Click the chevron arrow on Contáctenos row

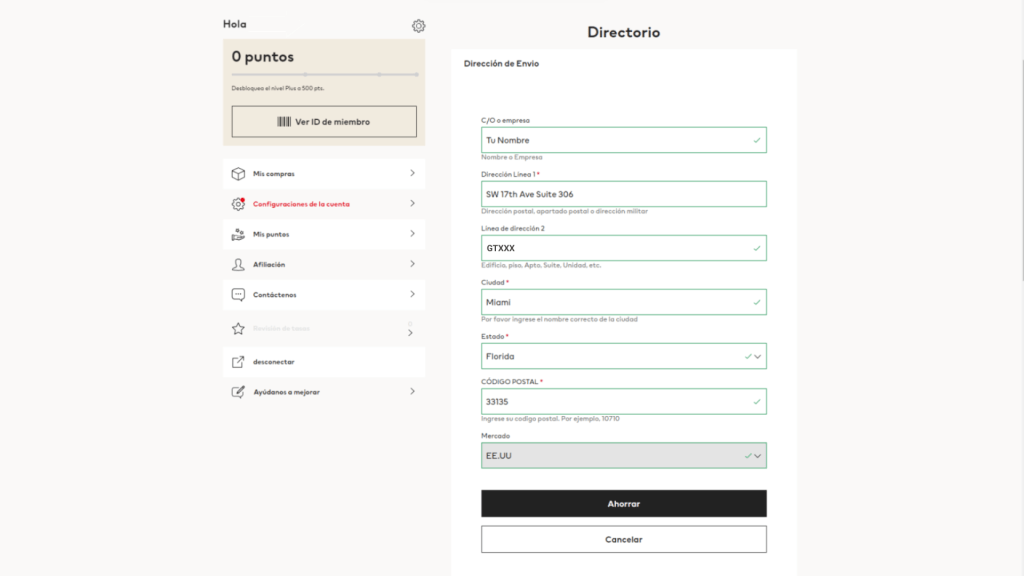[412, 294]
